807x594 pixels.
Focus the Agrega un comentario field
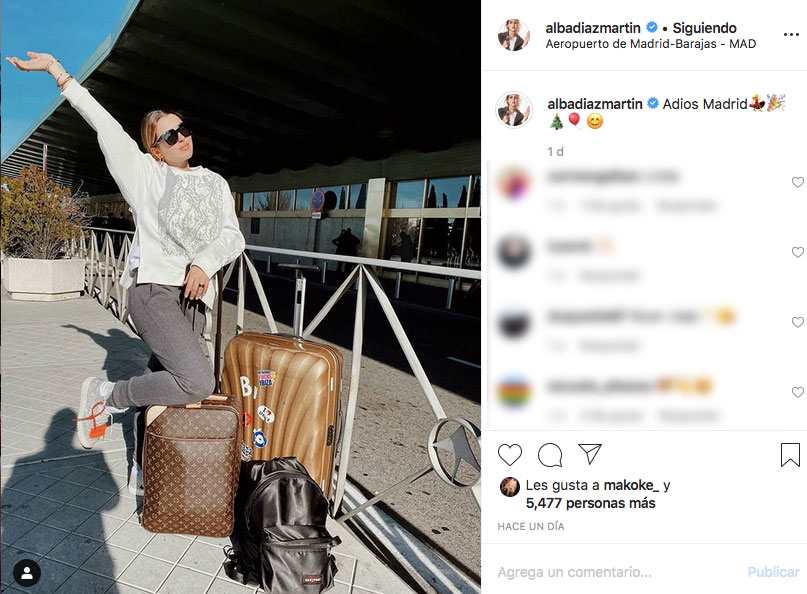click(618, 572)
